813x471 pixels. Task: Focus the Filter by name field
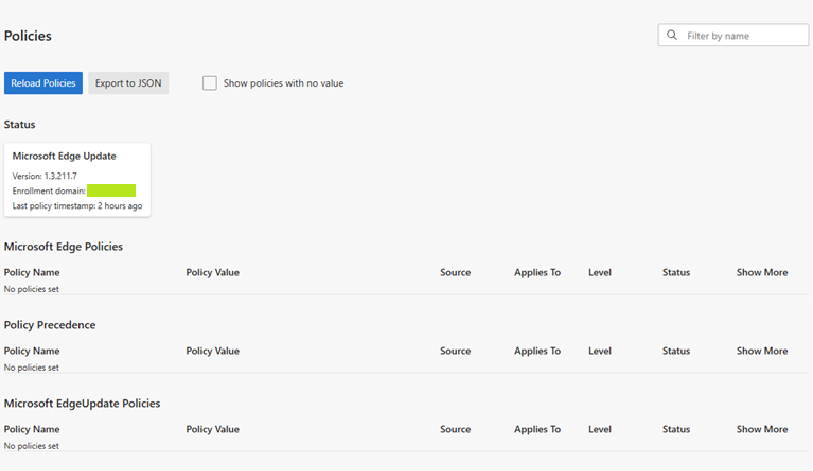pos(743,35)
